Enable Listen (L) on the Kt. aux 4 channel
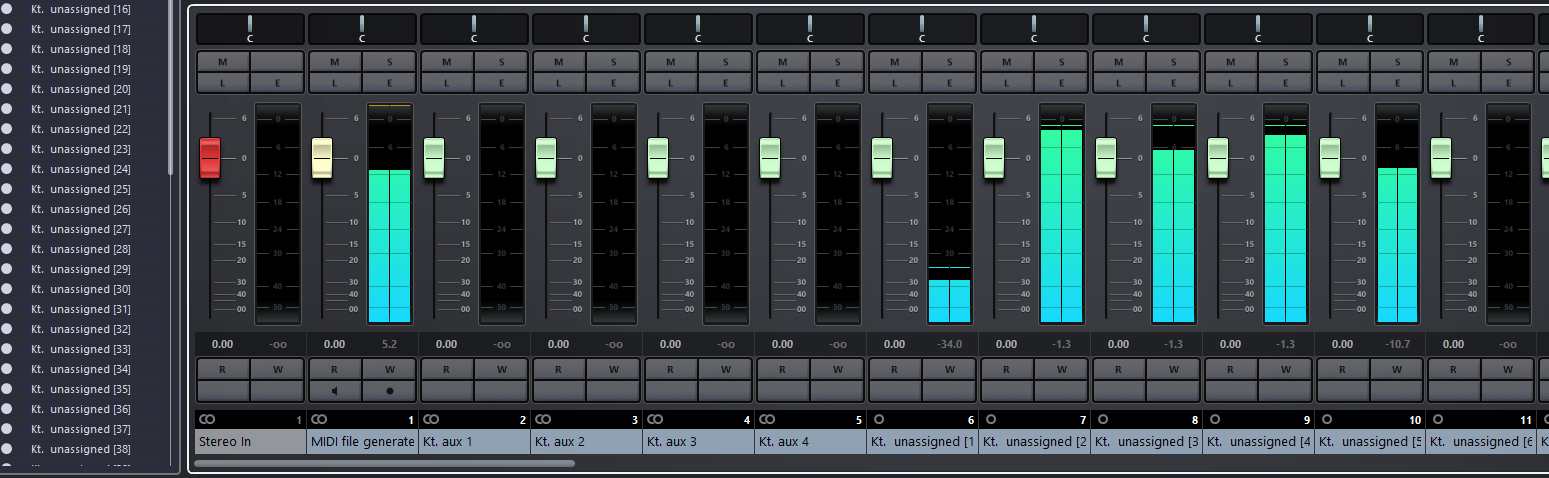This screenshot has height=478, width=1549. coord(782,82)
